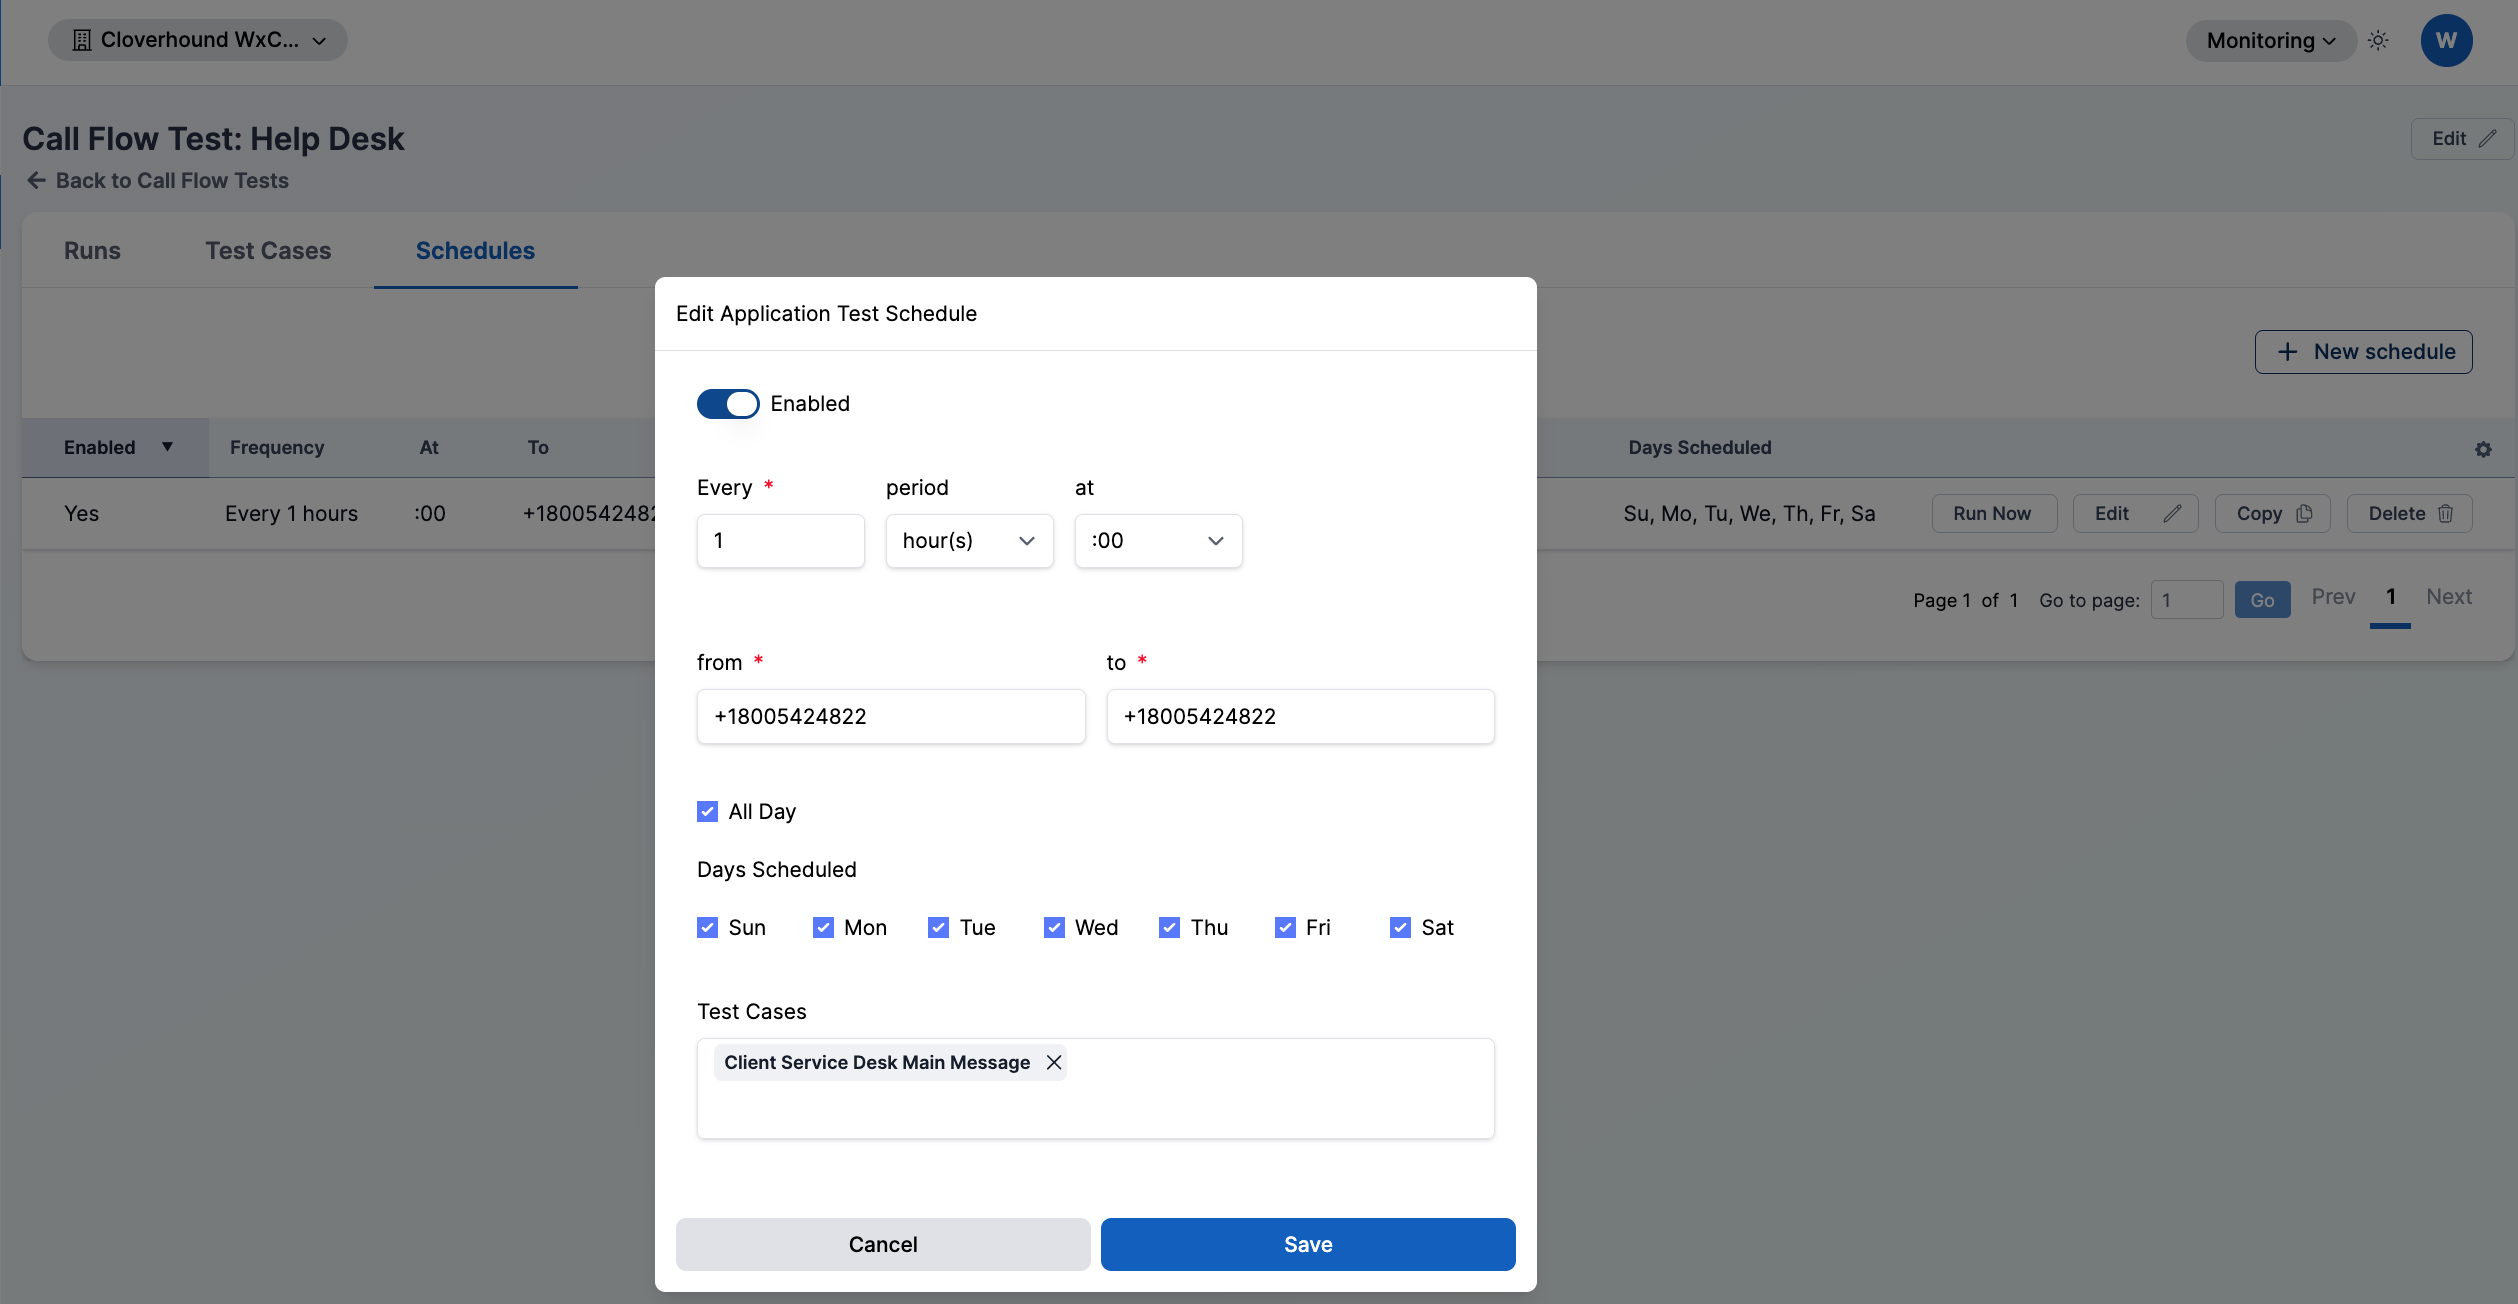
Task: Click Su, Mo, Tu, We, Th, Fr, Sa cell
Action: (x=1749, y=513)
